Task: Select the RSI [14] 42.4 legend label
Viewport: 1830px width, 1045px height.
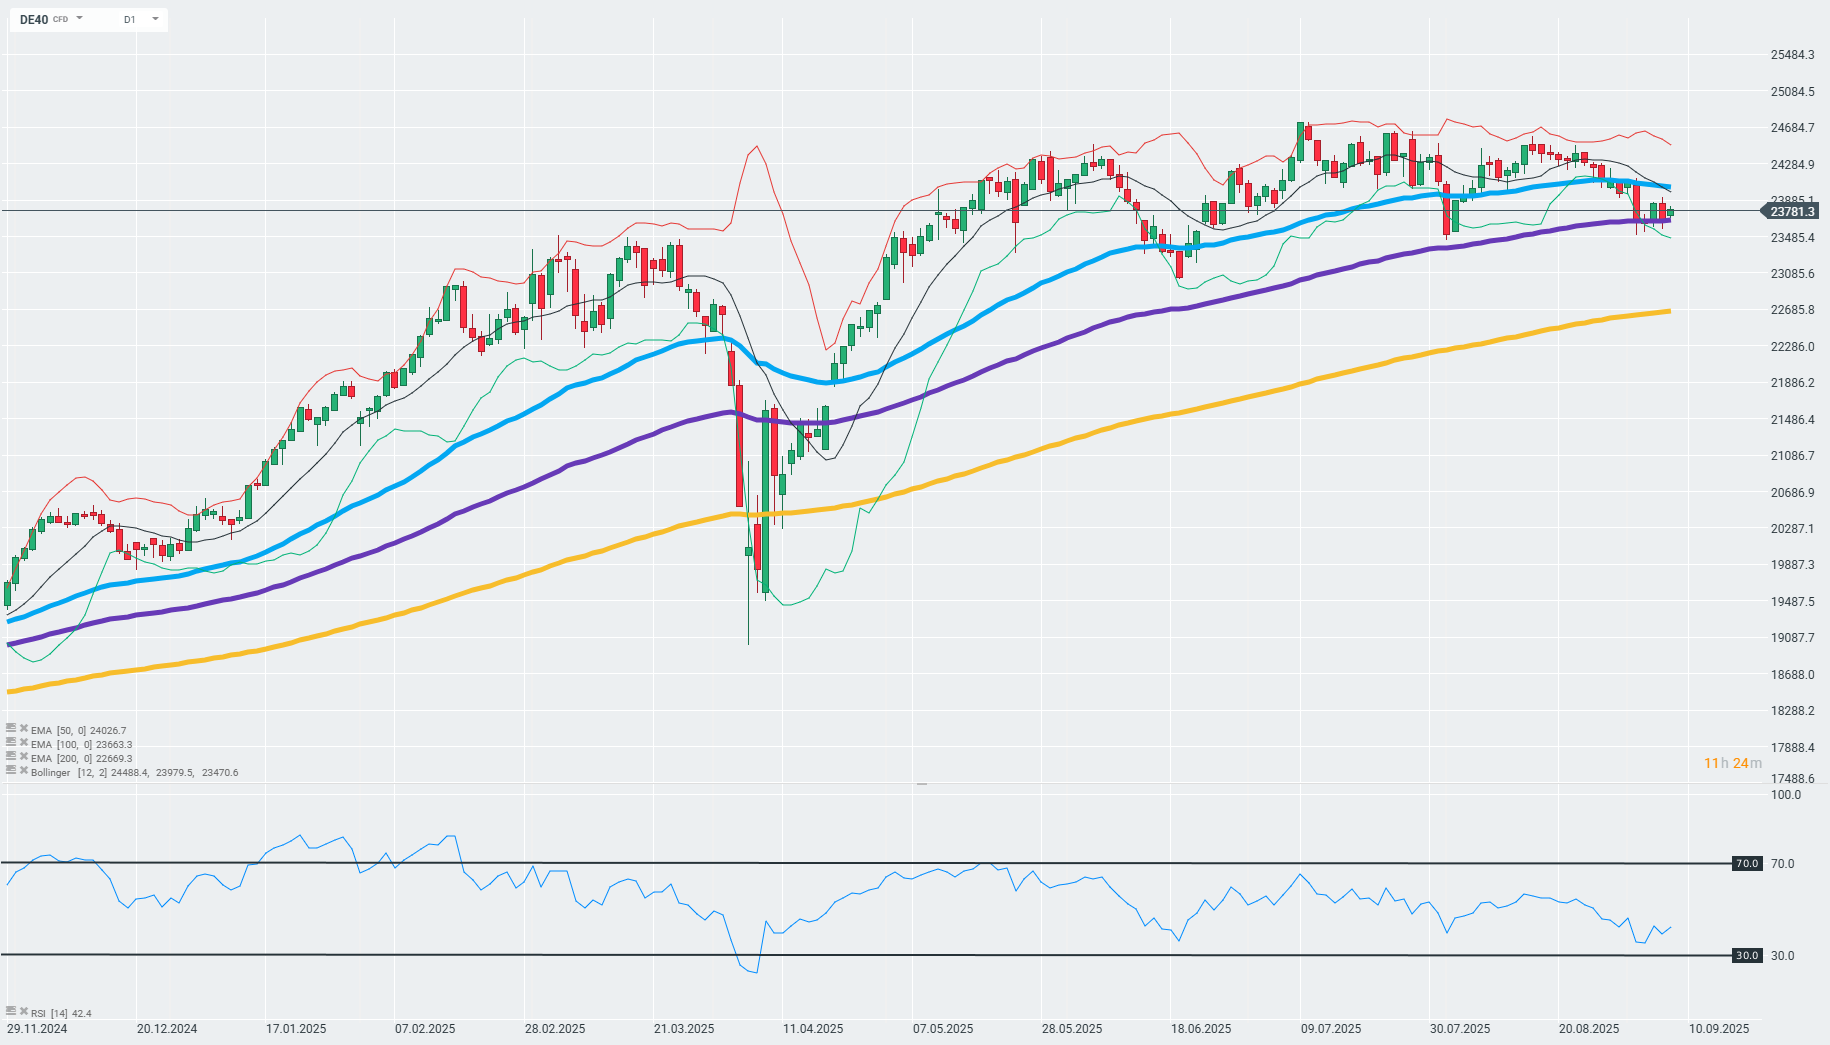Action: click(61, 1014)
